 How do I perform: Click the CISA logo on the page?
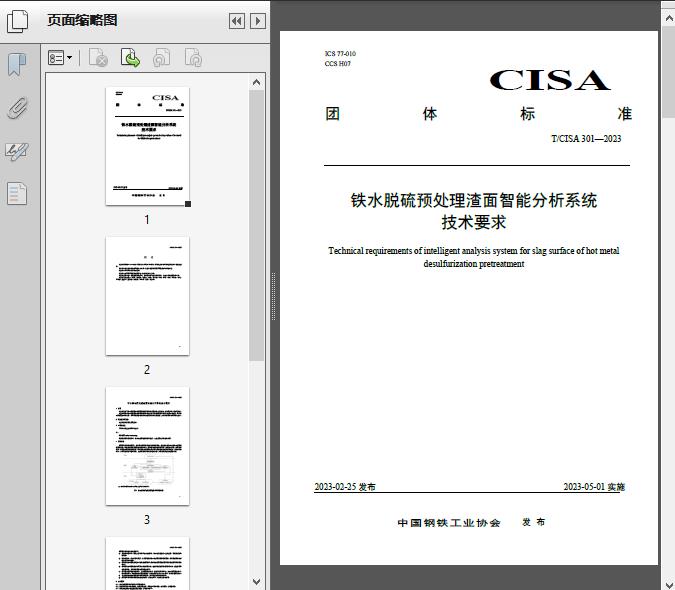[x=550, y=80]
